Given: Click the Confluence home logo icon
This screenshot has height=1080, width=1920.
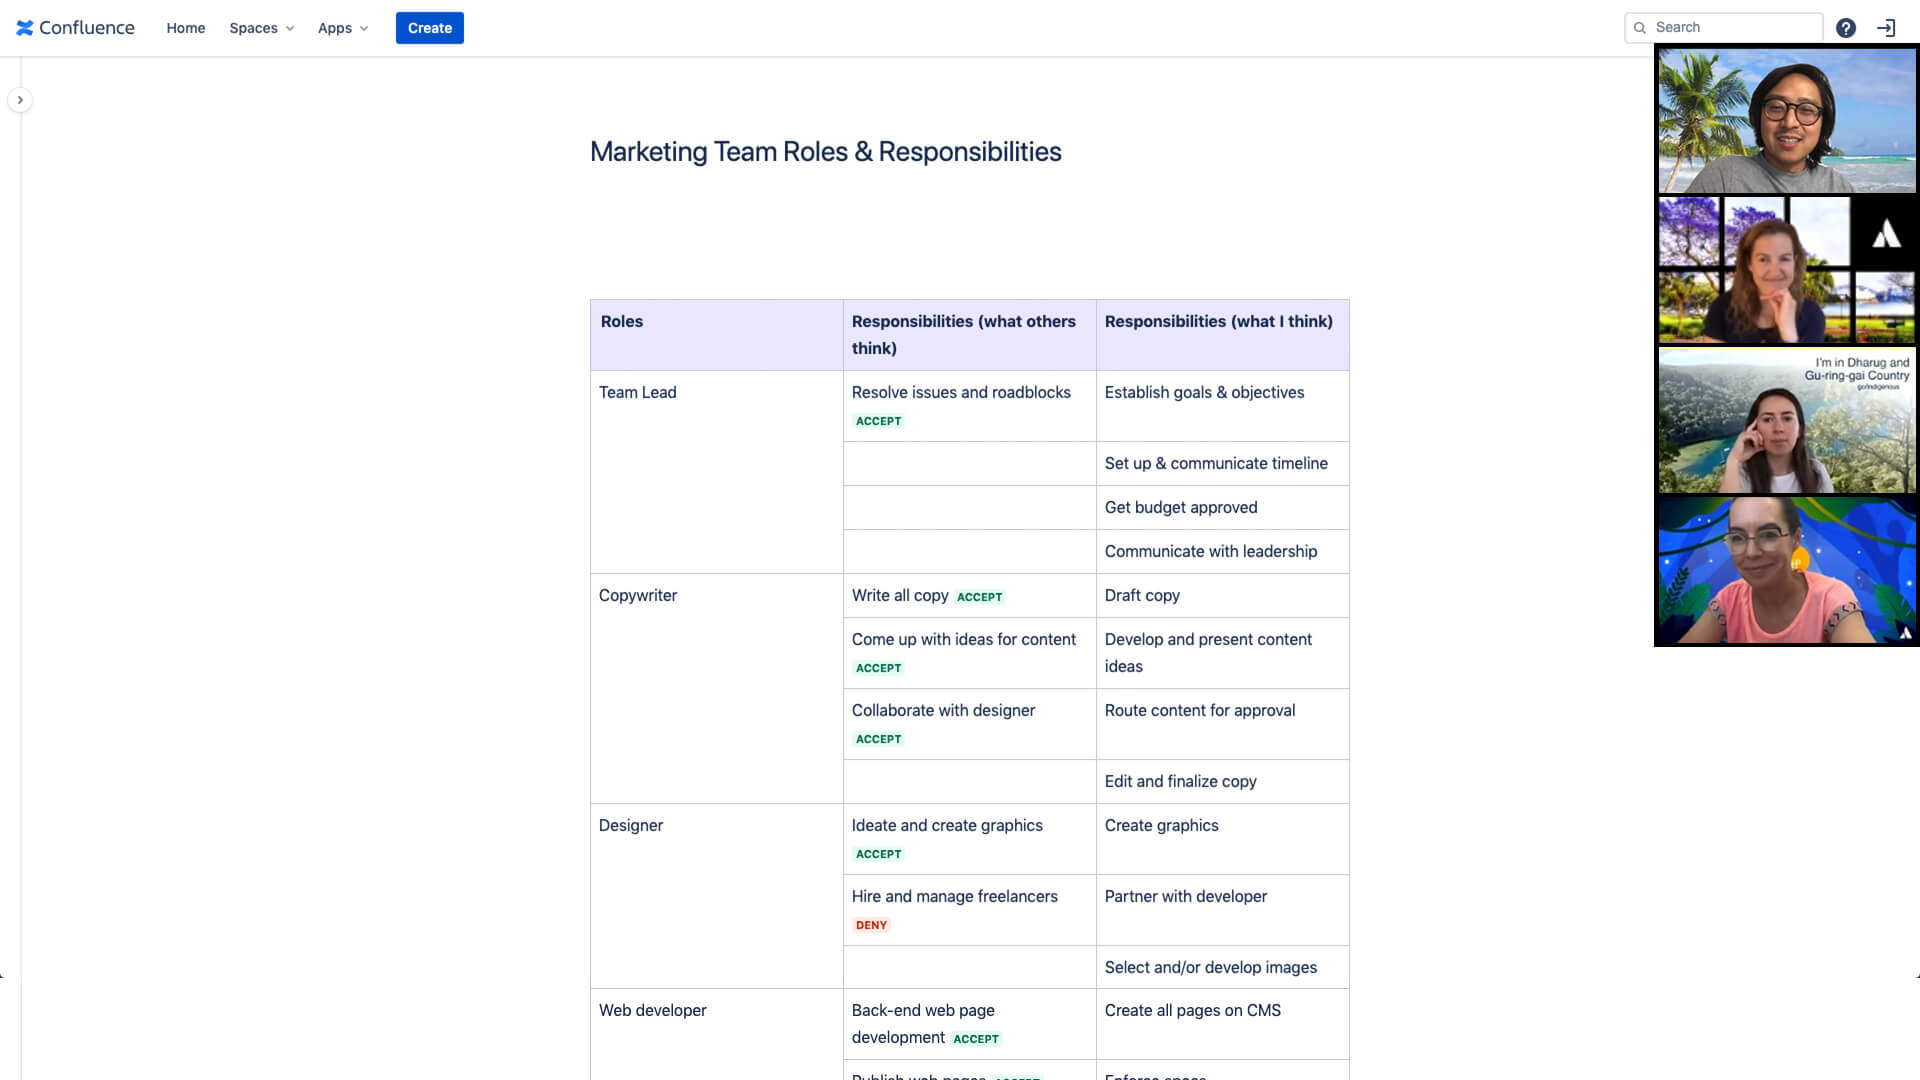Looking at the screenshot, I should pos(25,28).
